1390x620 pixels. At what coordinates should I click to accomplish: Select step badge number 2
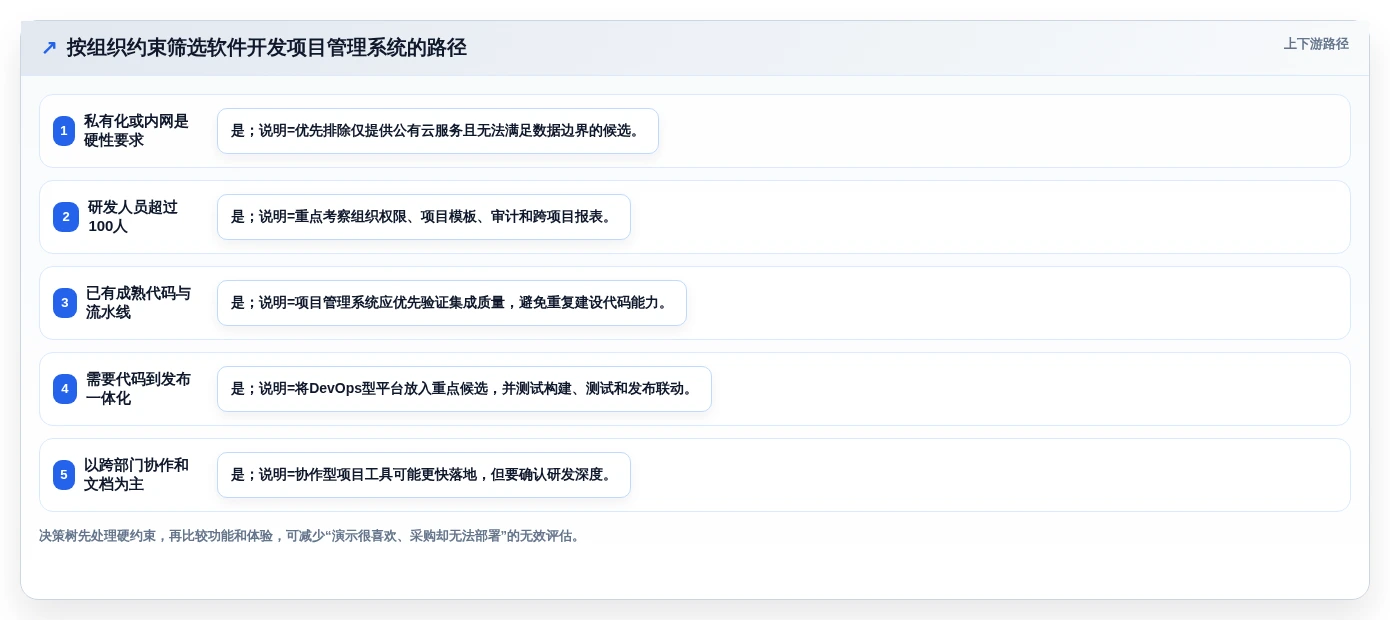[66, 217]
